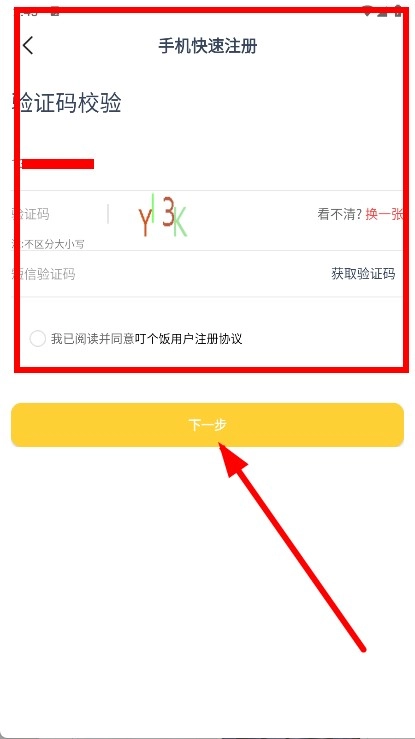This screenshot has width=415, height=739.
Task: Tap the back arrow icon
Action: [x=28, y=46]
